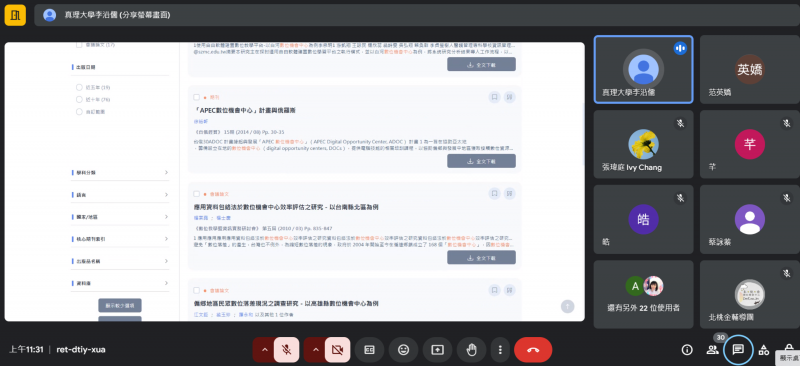This screenshot has height=366, width=800.
Task: Turn on the camera in the call bar
Action: point(337,350)
